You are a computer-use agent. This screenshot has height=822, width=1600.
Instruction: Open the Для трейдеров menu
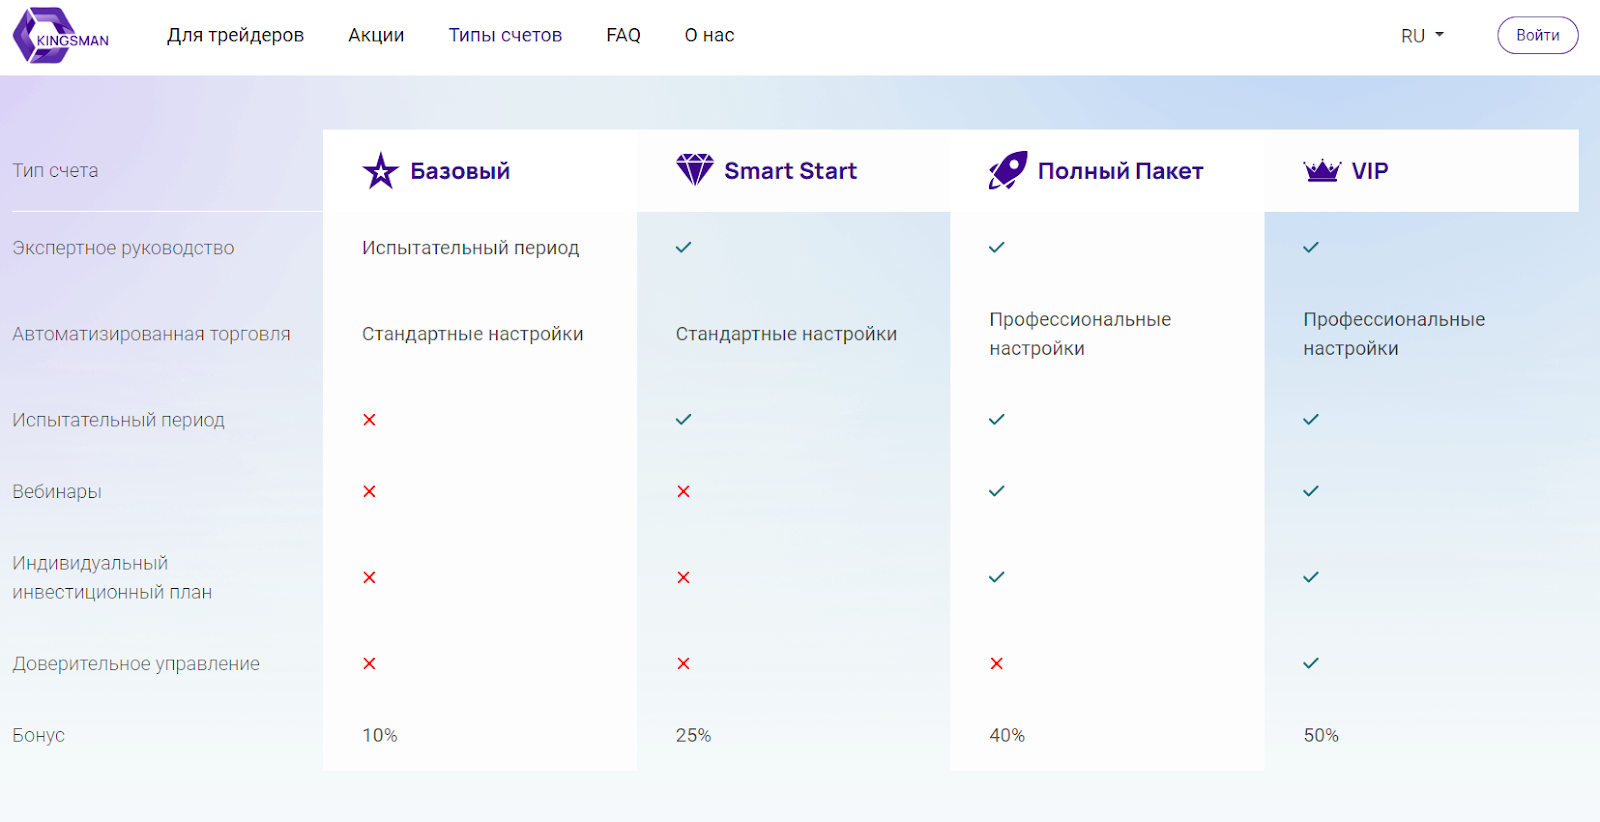click(235, 35)
